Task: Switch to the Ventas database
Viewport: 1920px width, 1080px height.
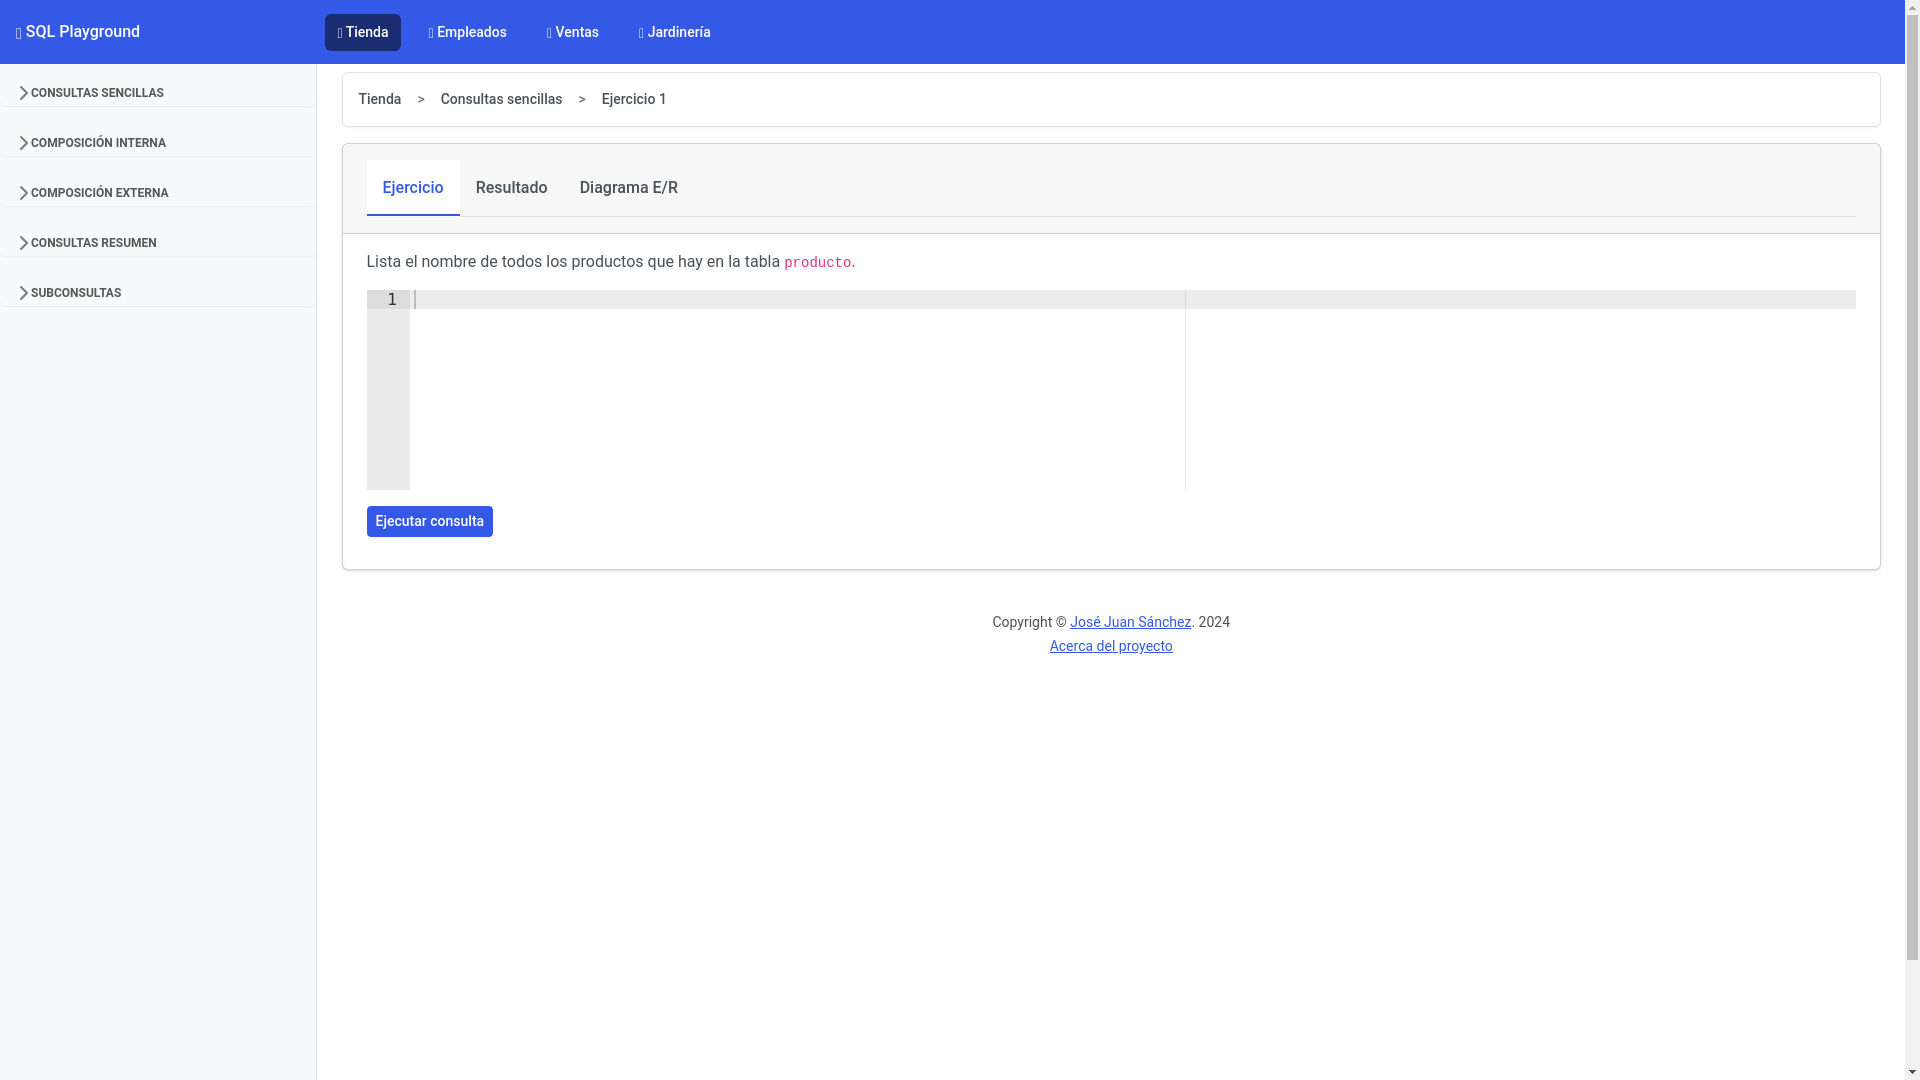Action: click(x=573, y=32)
